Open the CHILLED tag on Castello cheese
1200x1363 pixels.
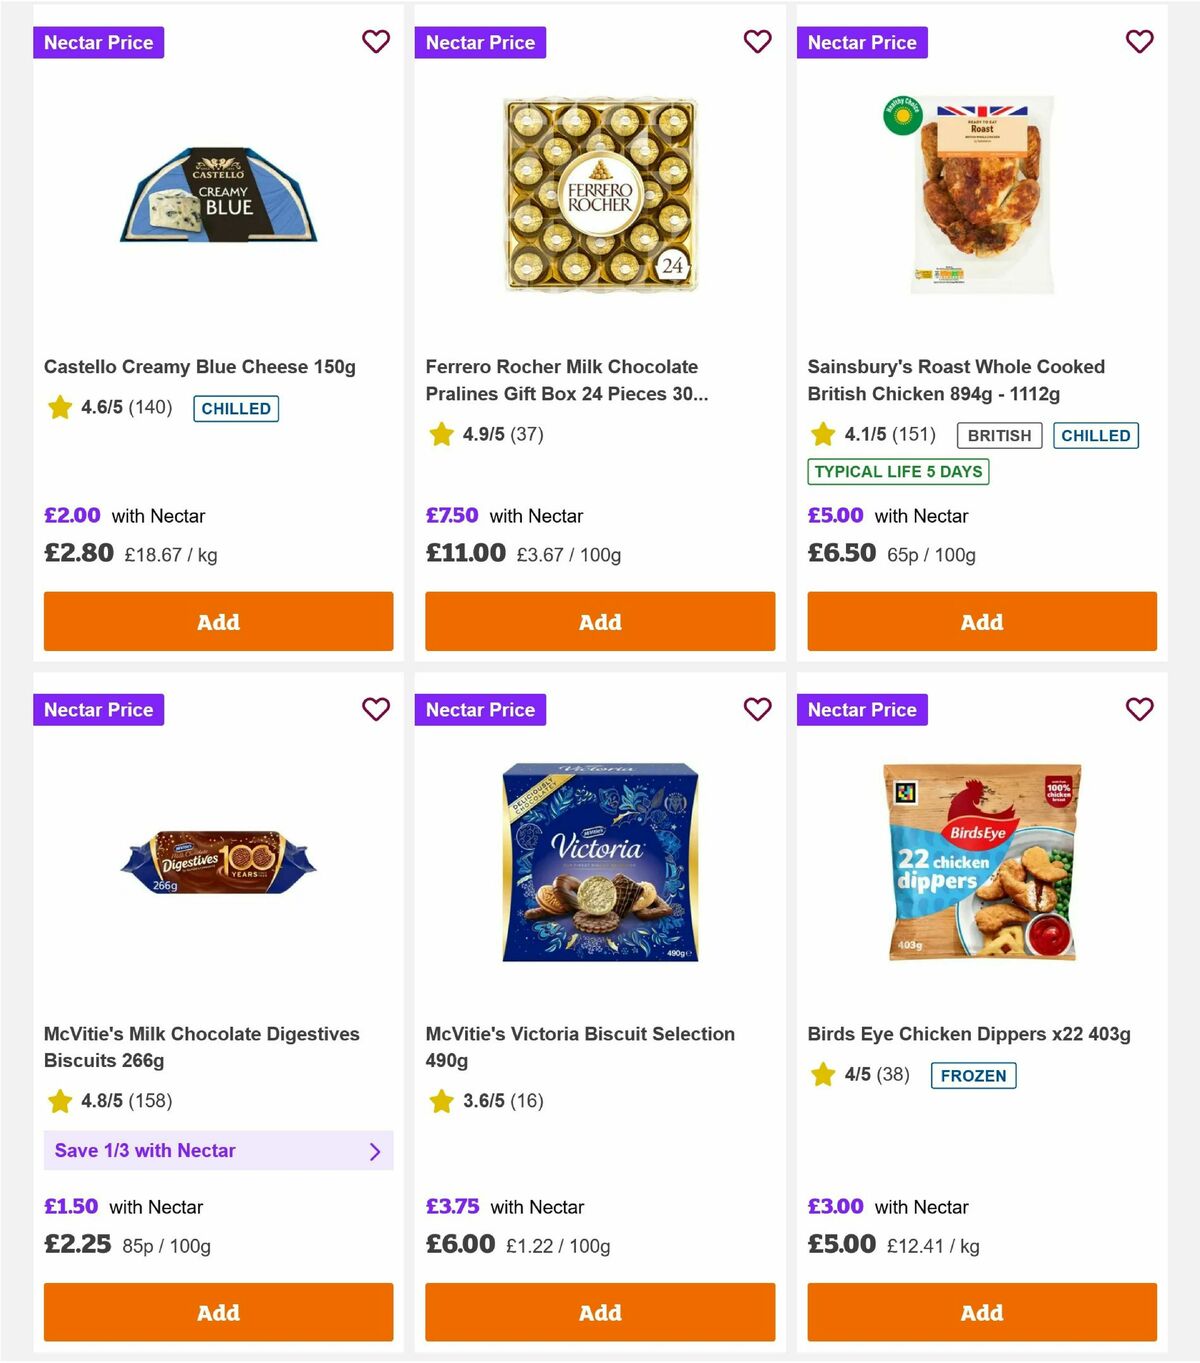click(x=235, y=408)
